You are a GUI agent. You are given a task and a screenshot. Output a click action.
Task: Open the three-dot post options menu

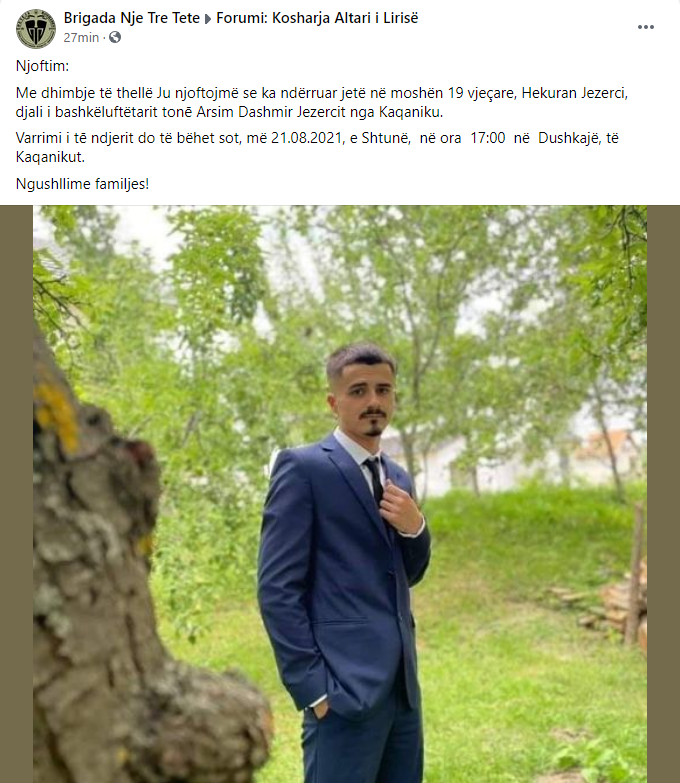pos(646,27)
